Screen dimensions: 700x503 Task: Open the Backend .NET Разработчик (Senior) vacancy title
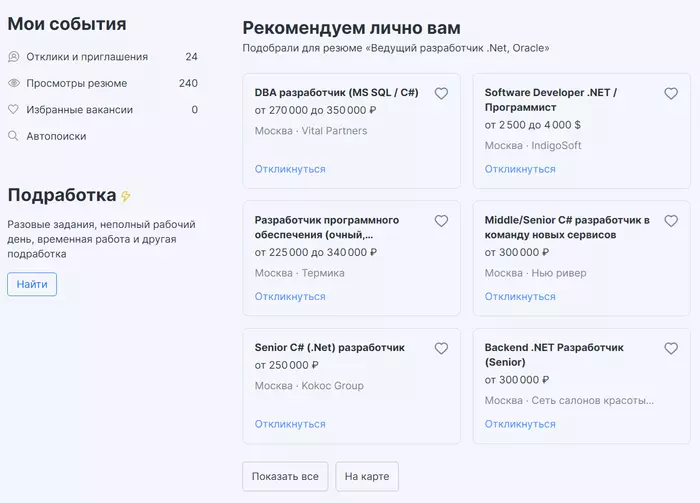click(553, 354)
